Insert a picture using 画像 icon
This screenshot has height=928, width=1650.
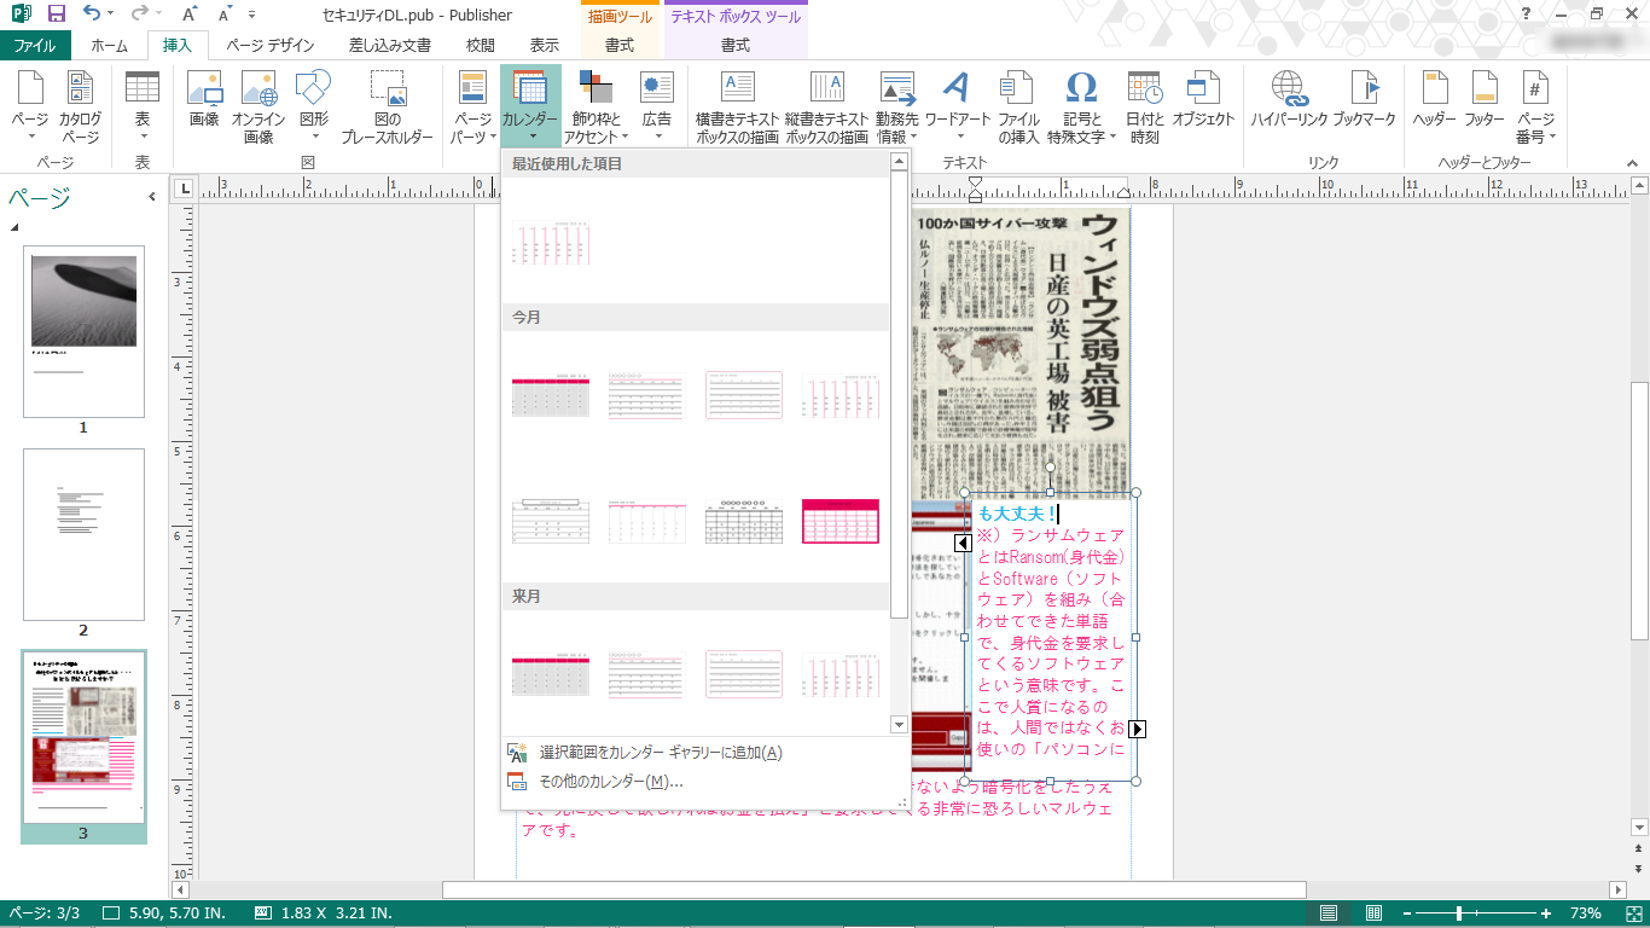[204, 100]
